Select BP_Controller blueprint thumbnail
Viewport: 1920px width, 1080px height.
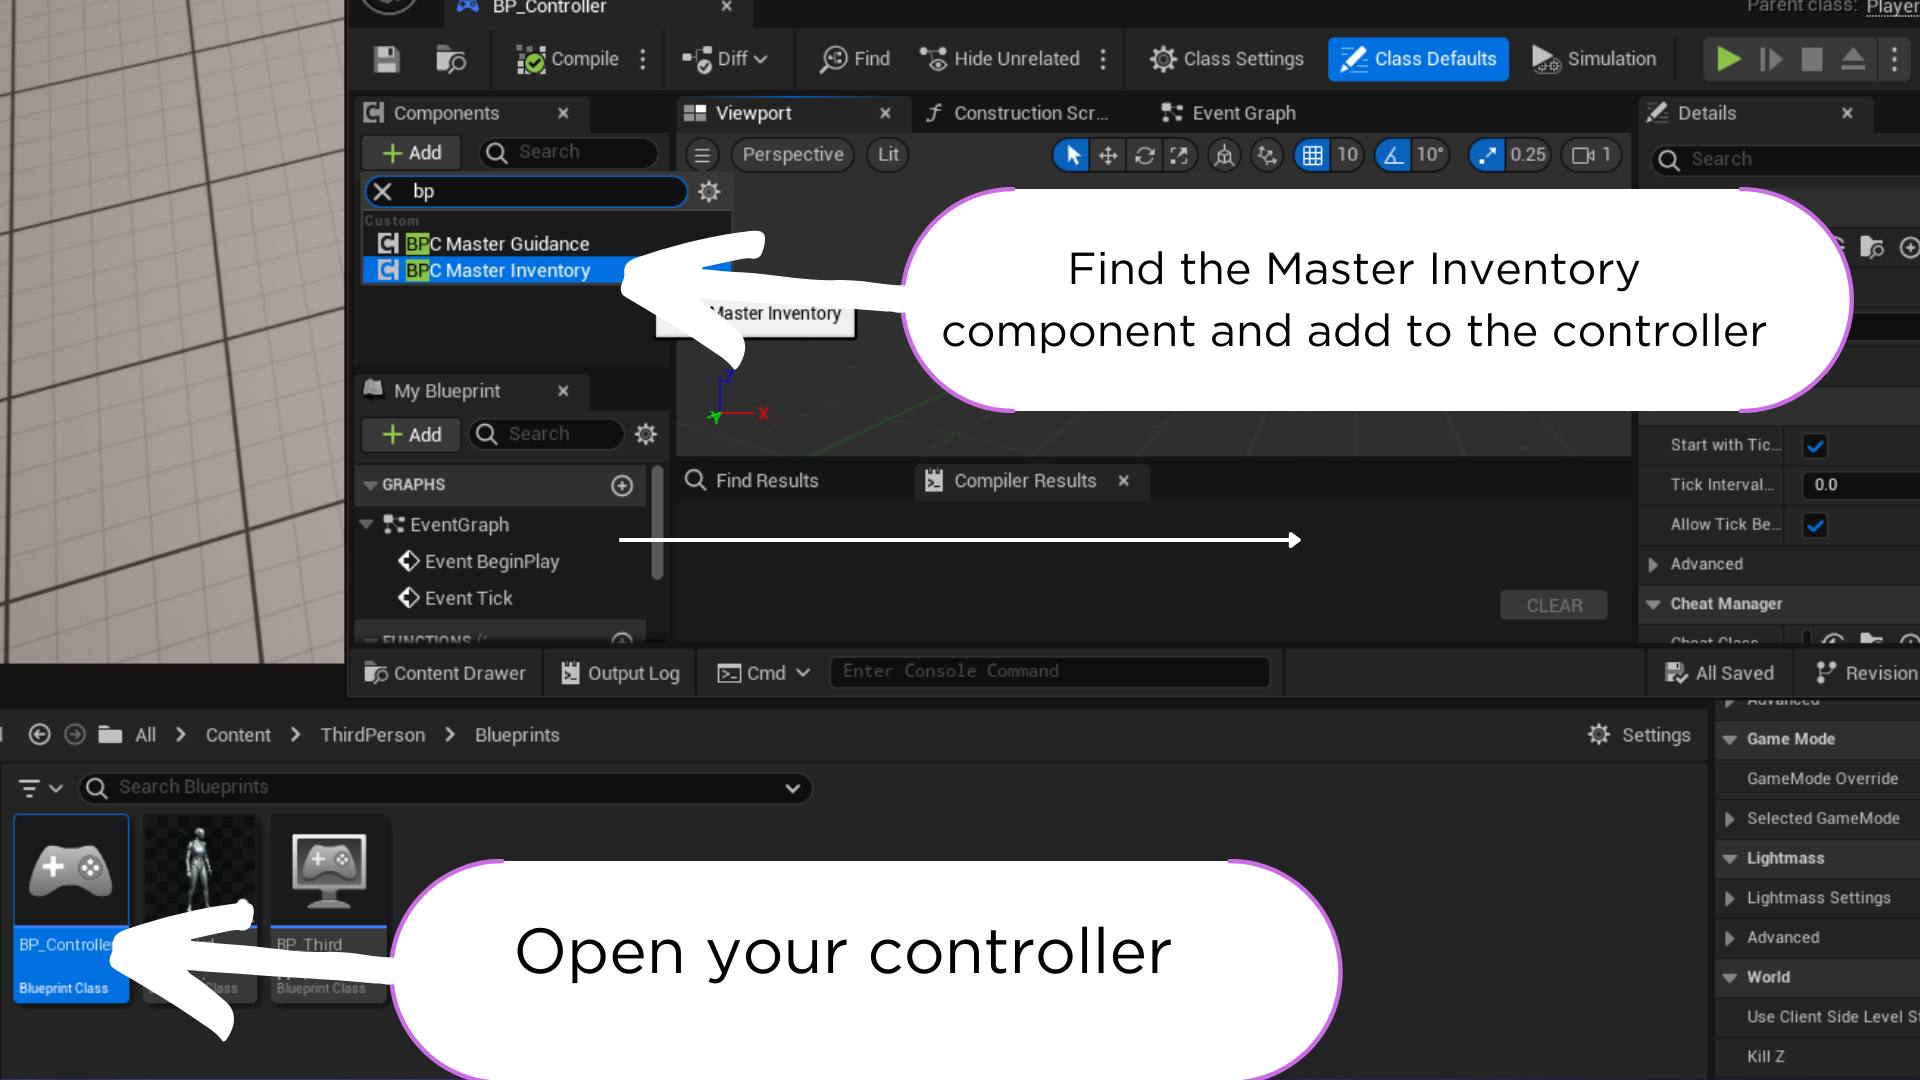click(x=71, y=870)
